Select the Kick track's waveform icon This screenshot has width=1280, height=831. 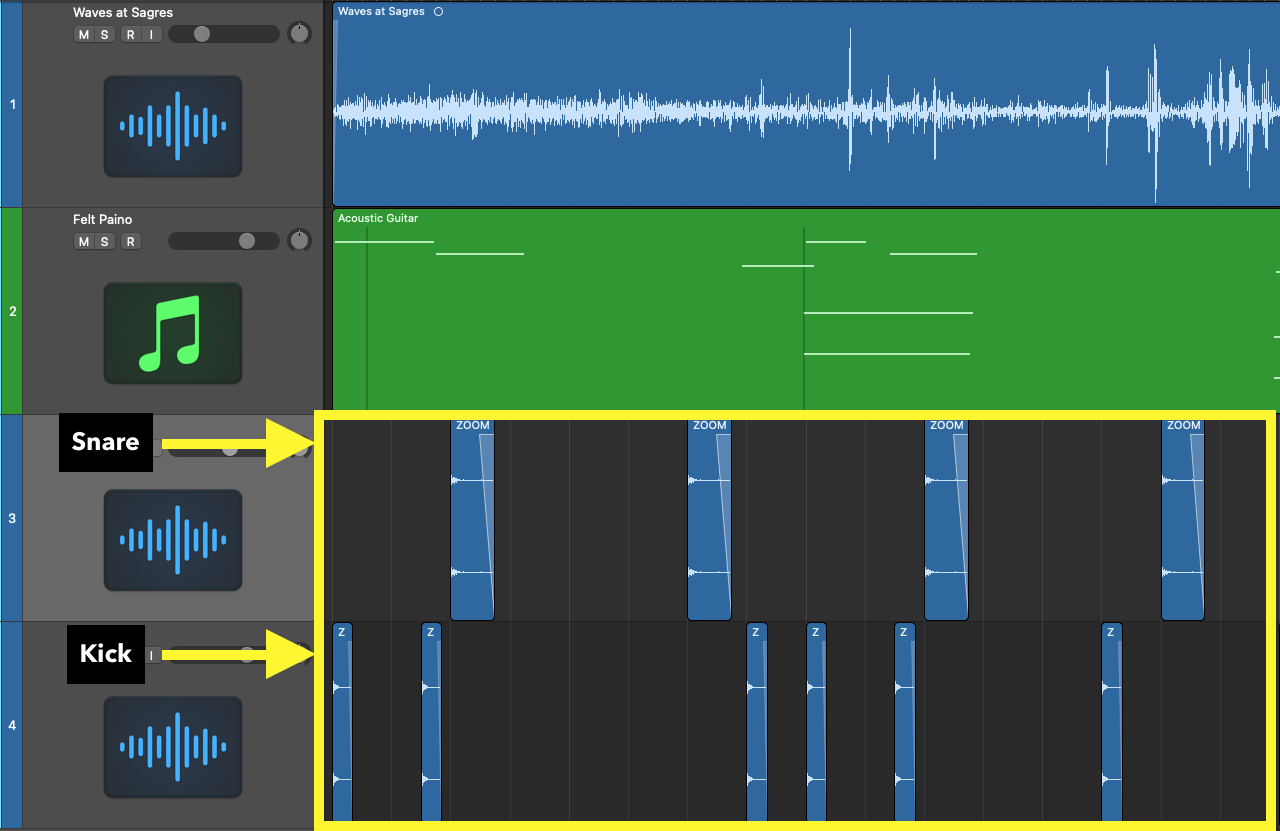172,747
